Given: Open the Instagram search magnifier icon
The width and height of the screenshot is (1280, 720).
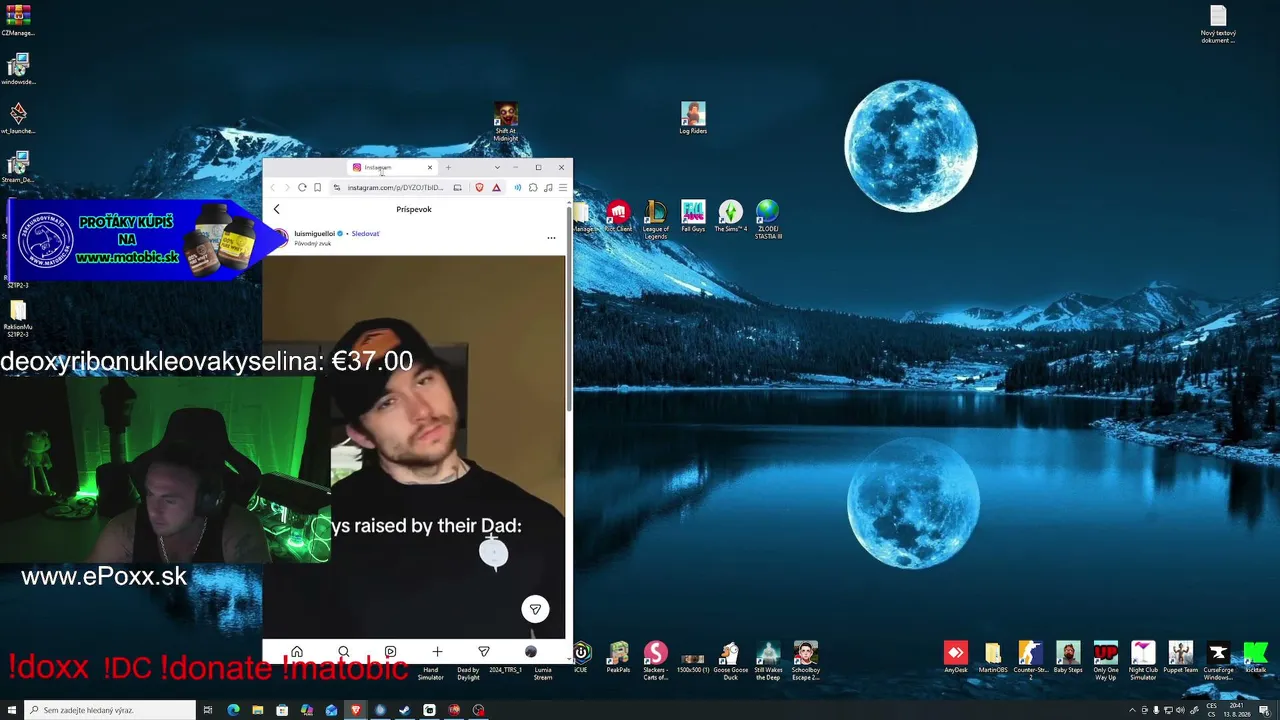Looking at the screenshot, I should pyautogui.click(x=344, y=652).
